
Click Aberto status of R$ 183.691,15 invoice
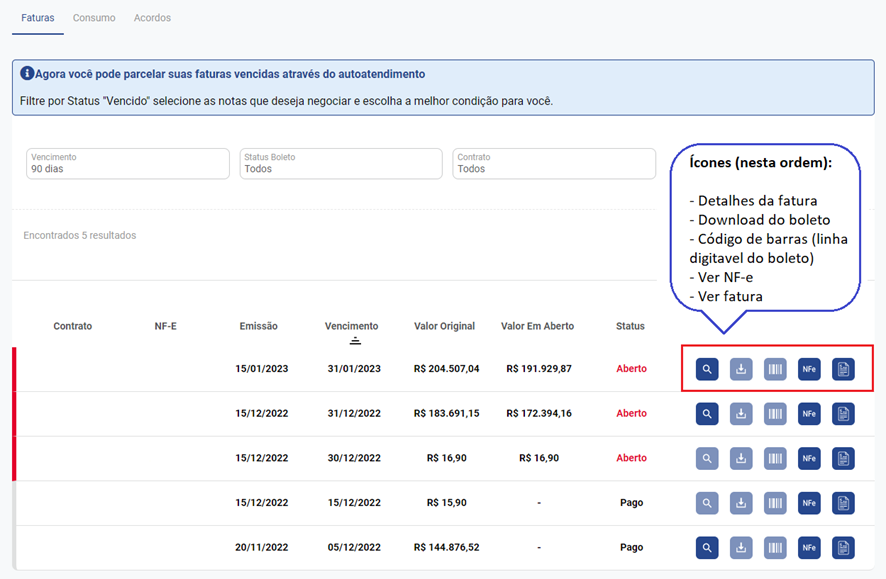(x=631, y=413)
